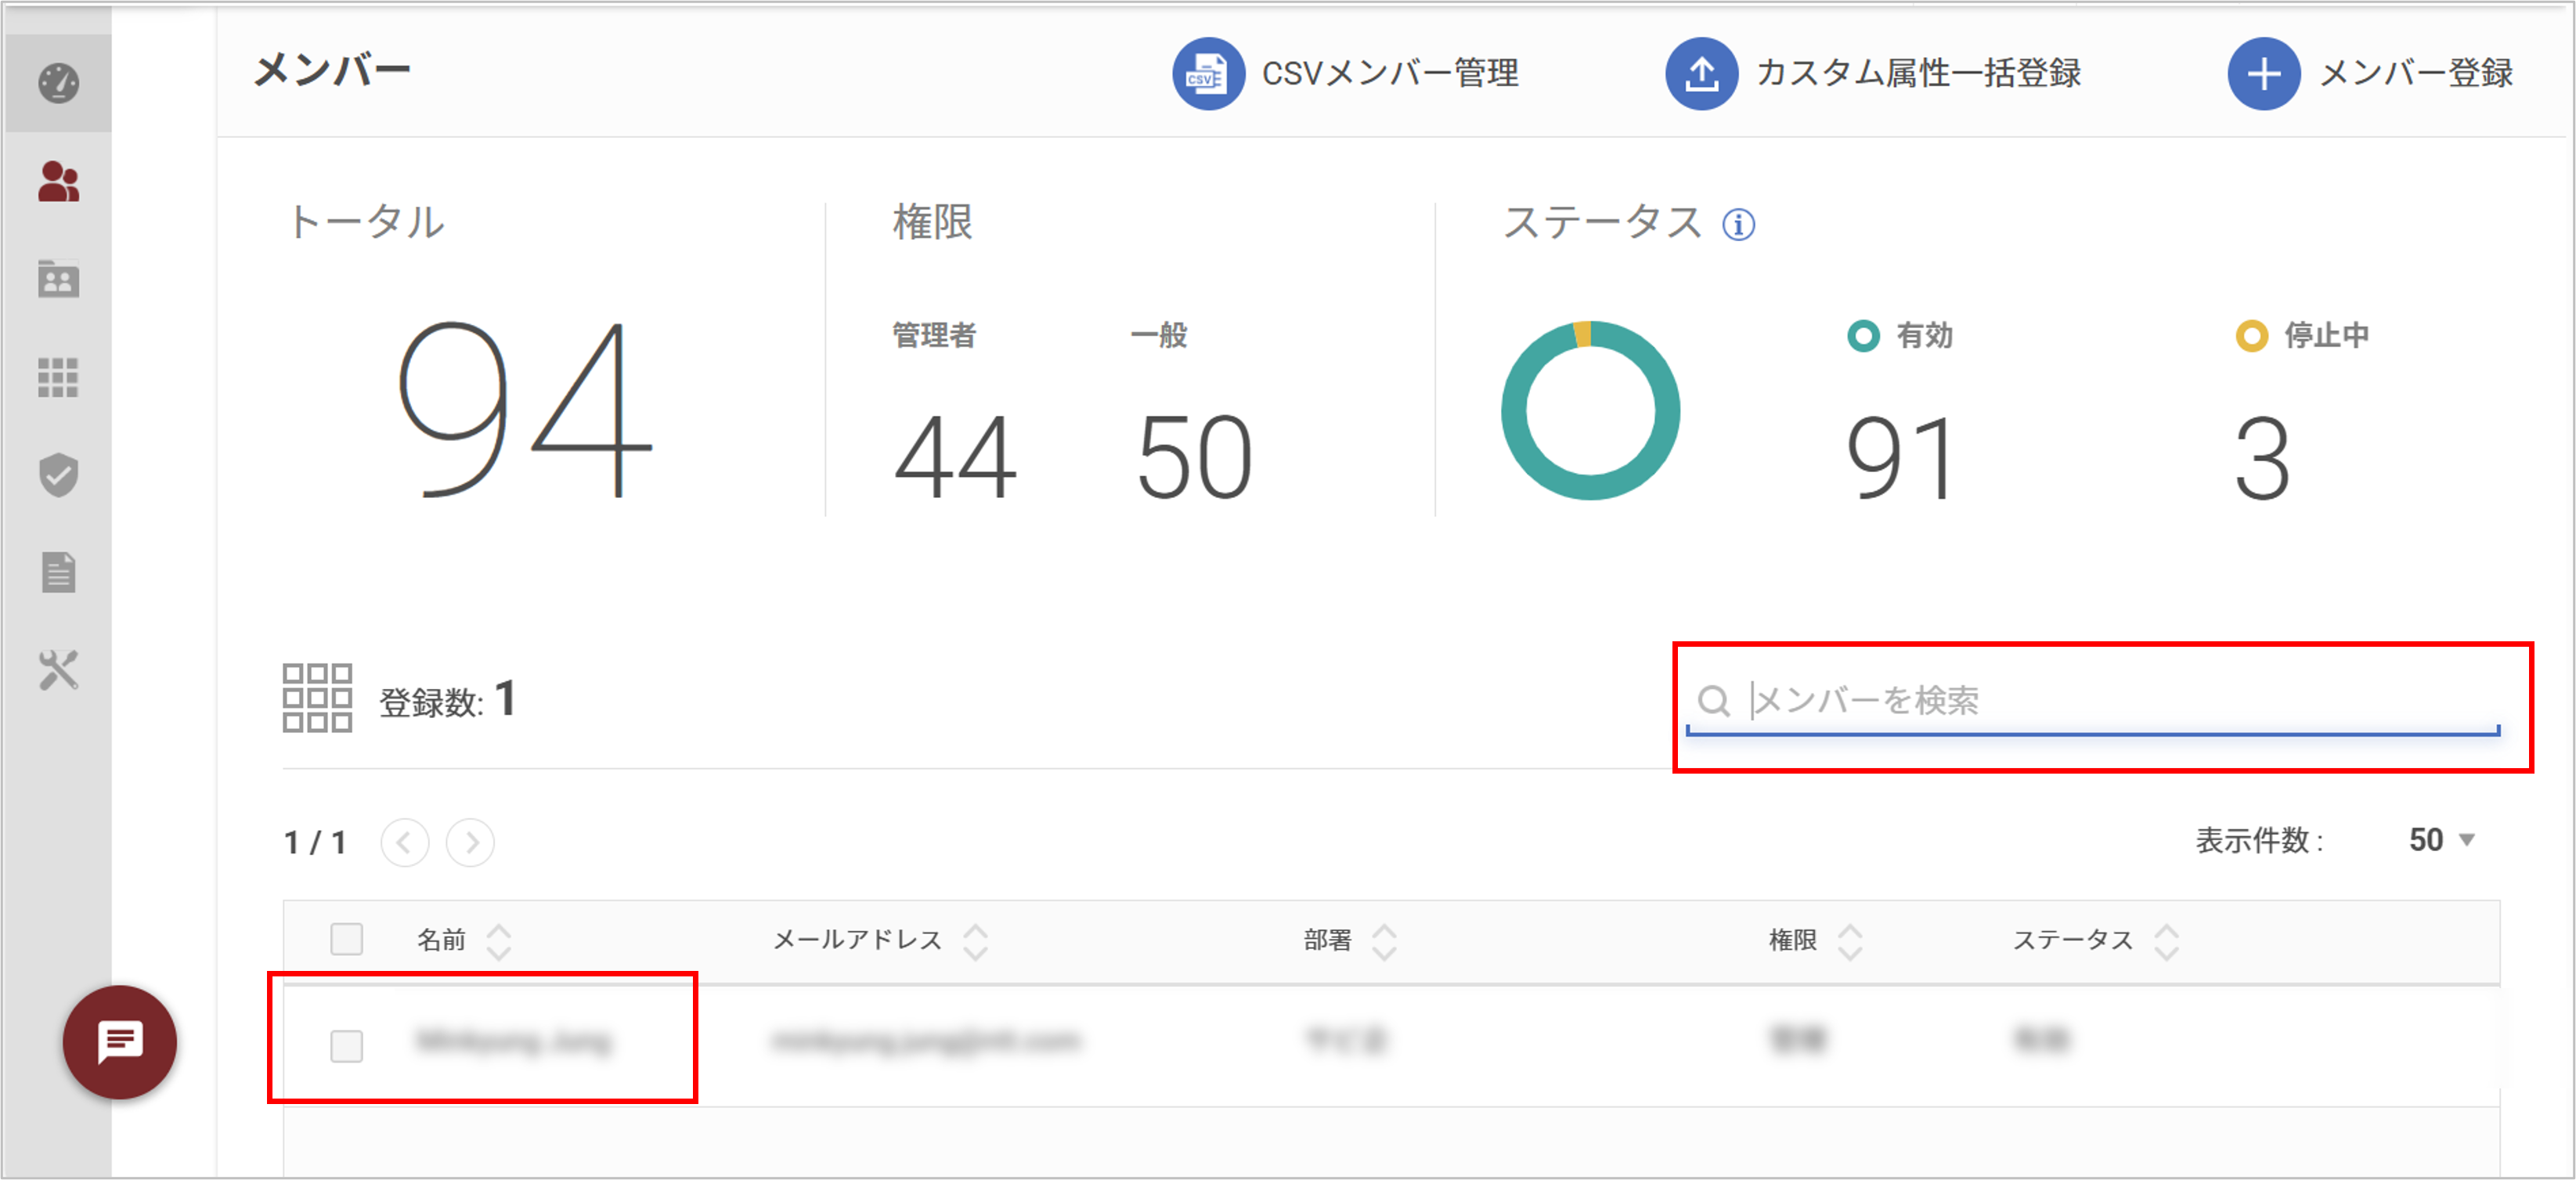The height and width of the screenshot is (1180, 2576).
Task: Open the chat support bubble icon
Action: [x=119, y=1041]
